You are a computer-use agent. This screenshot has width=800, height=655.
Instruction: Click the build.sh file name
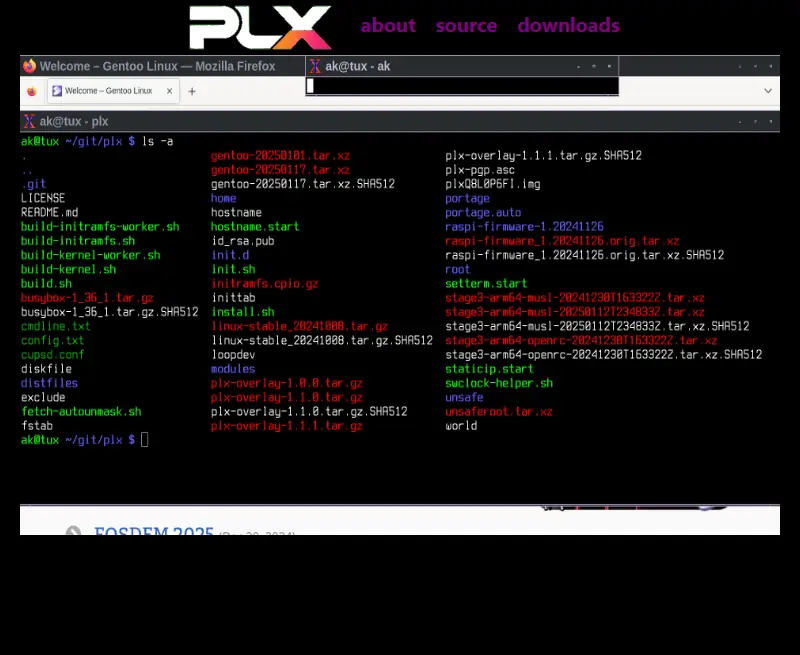tap(46, 284)
